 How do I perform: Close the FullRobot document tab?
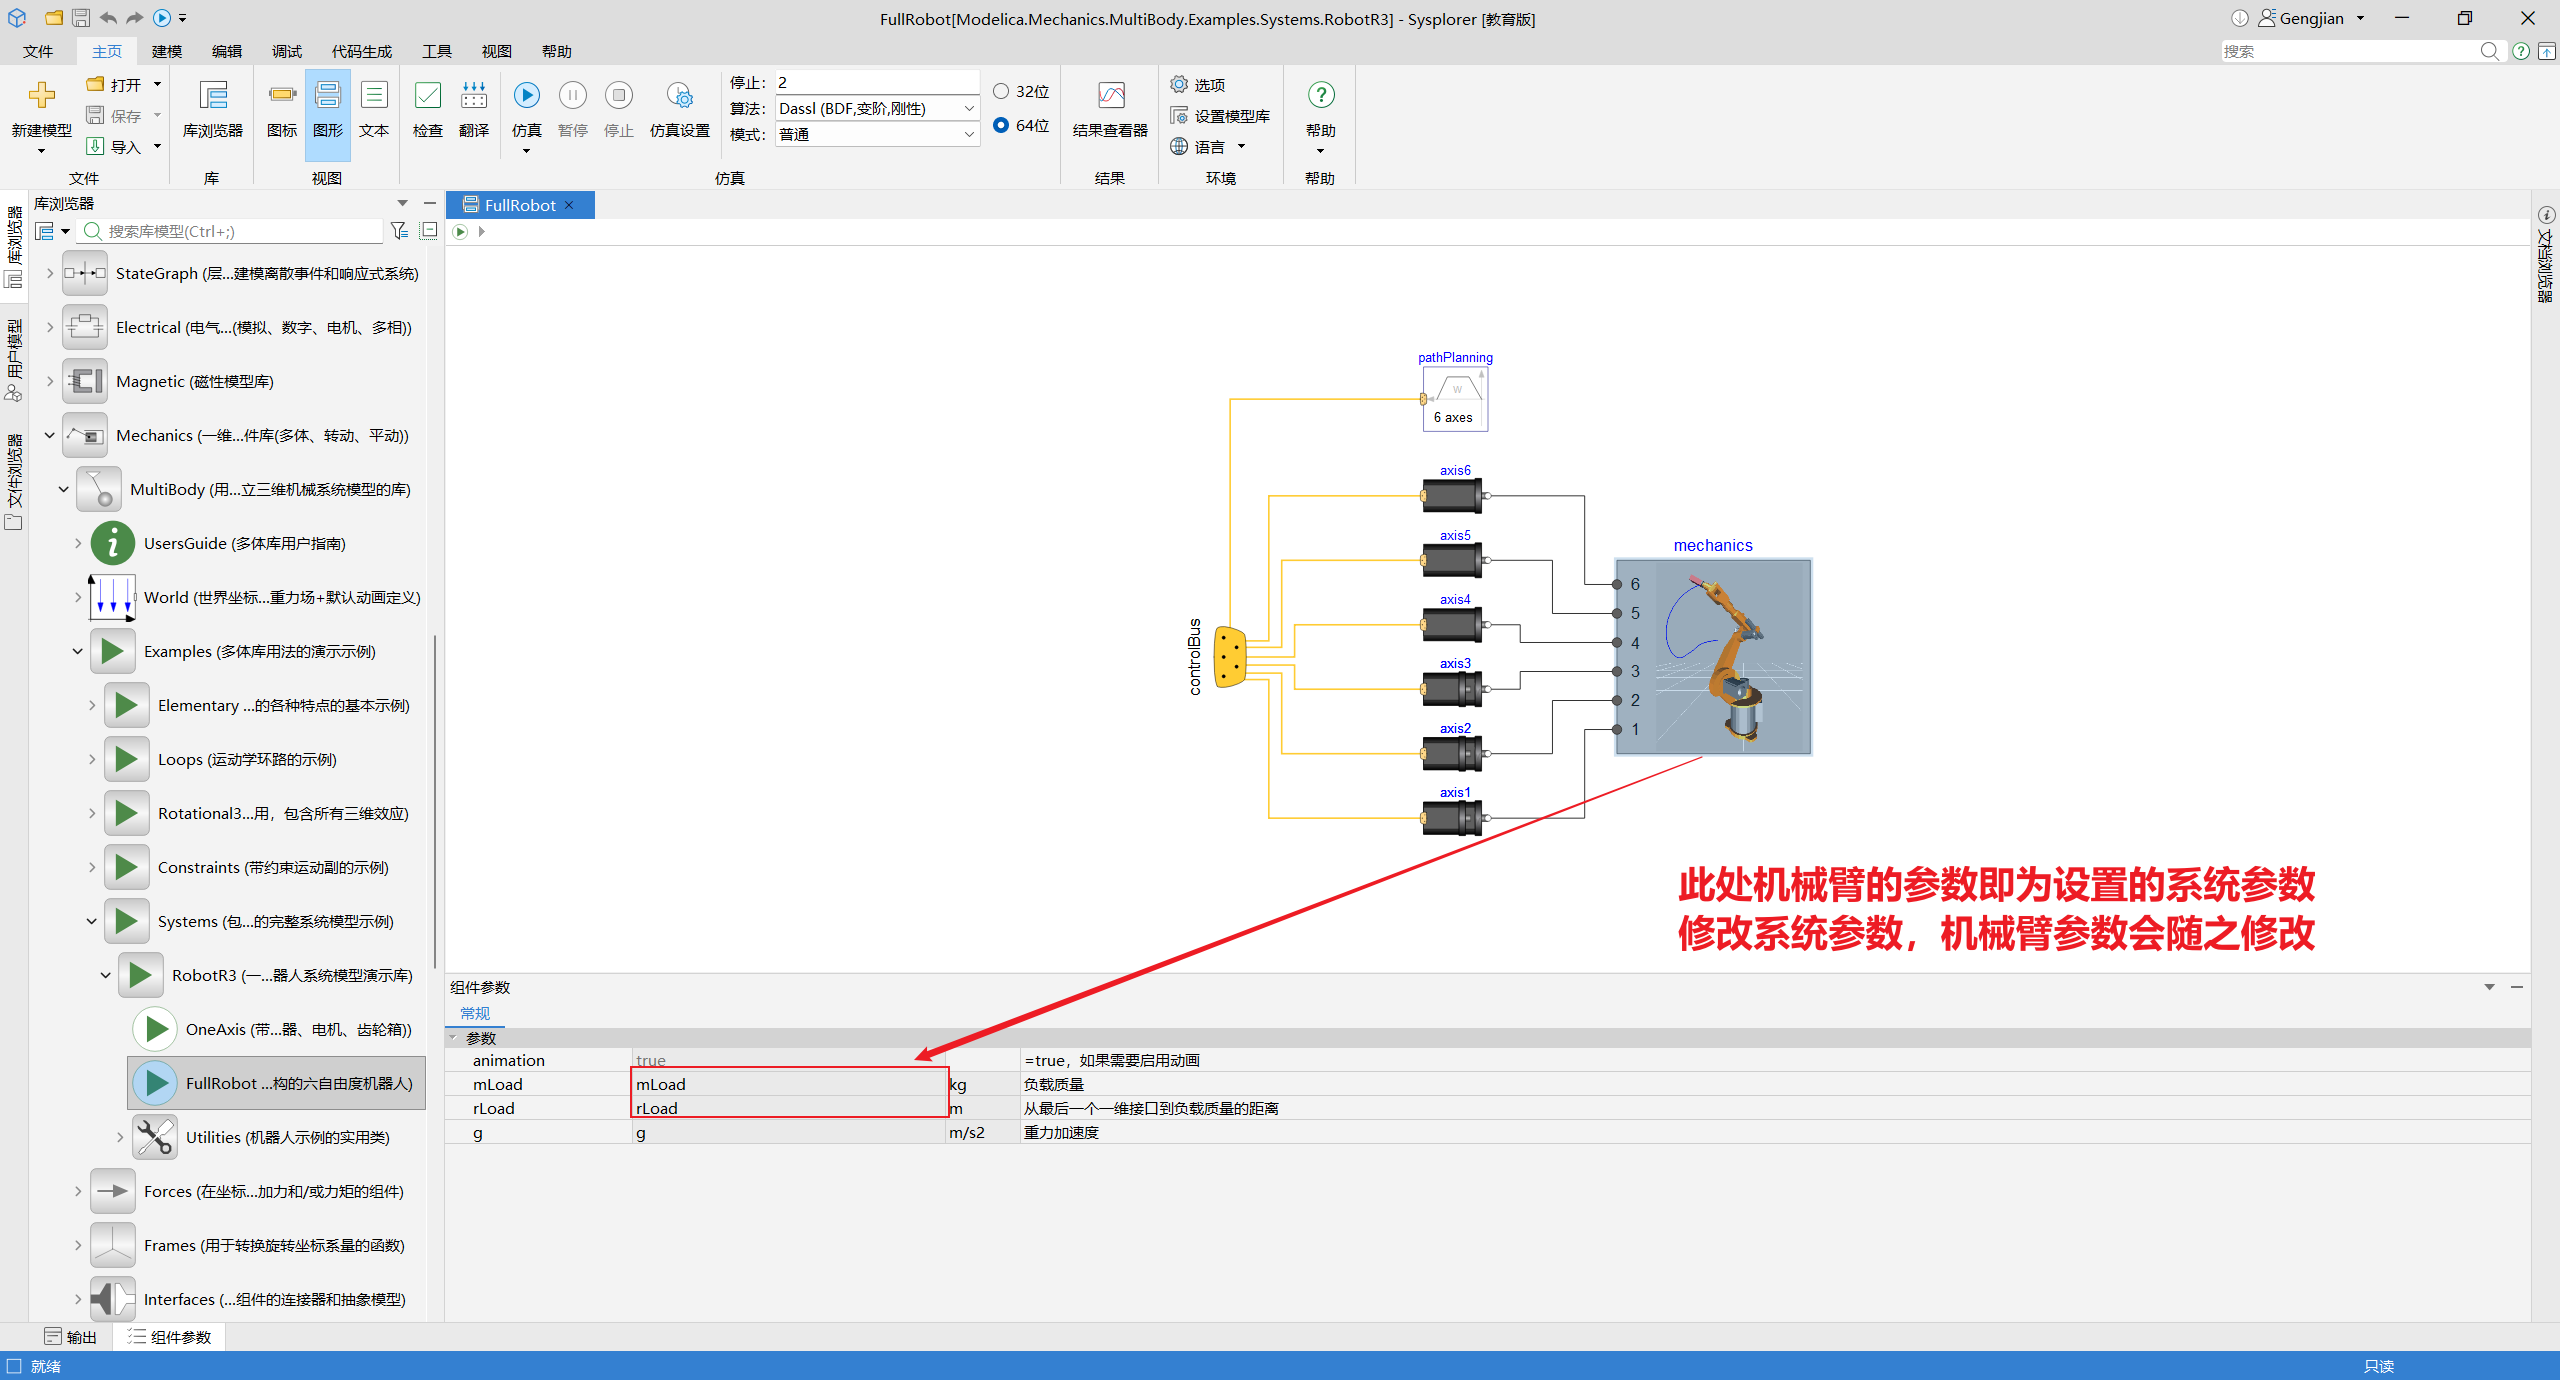point(570,205)
